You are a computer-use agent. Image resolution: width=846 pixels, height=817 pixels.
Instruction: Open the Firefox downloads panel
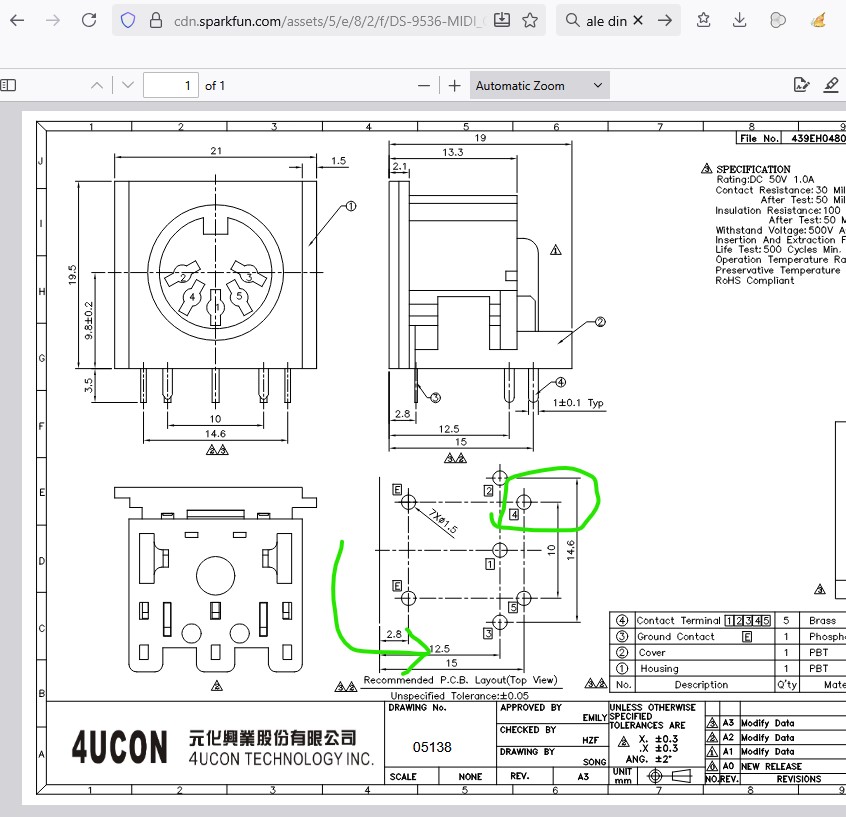[739, 20]
